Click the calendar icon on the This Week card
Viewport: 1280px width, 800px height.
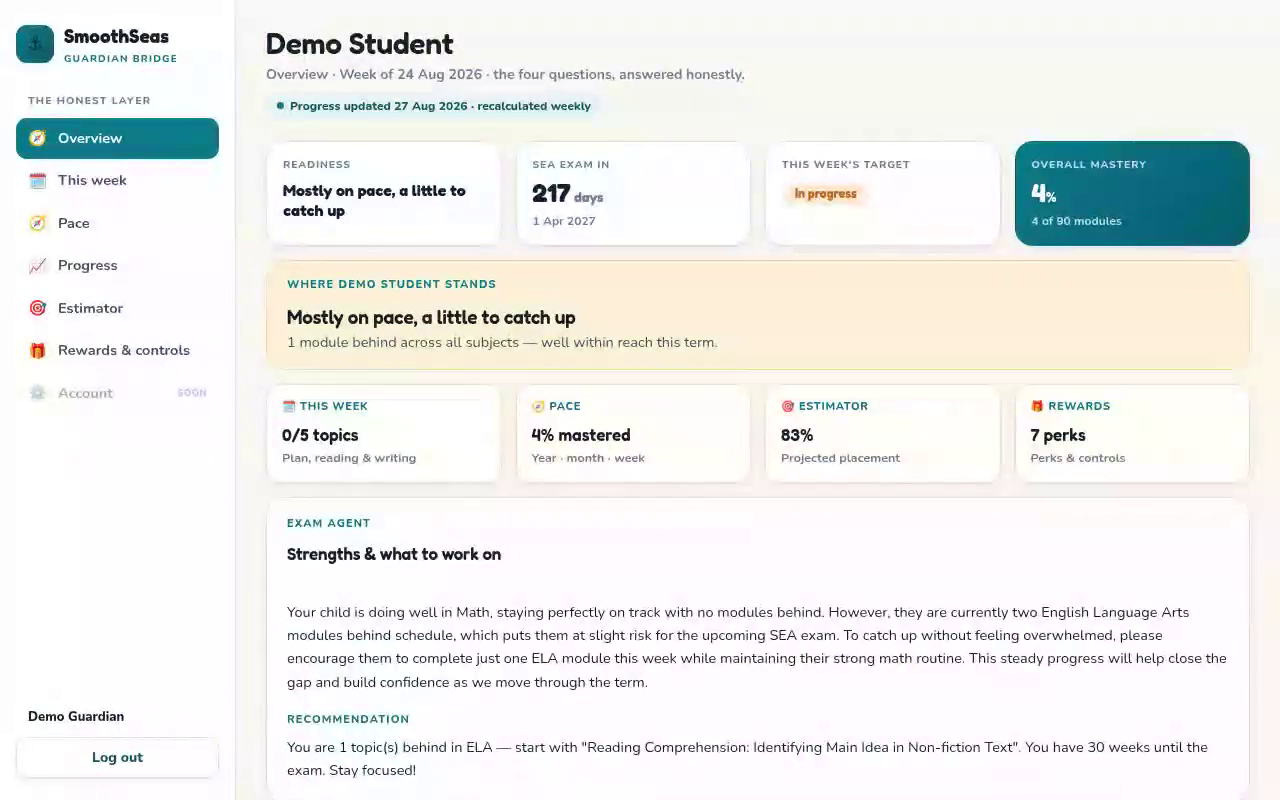[289, 406]
